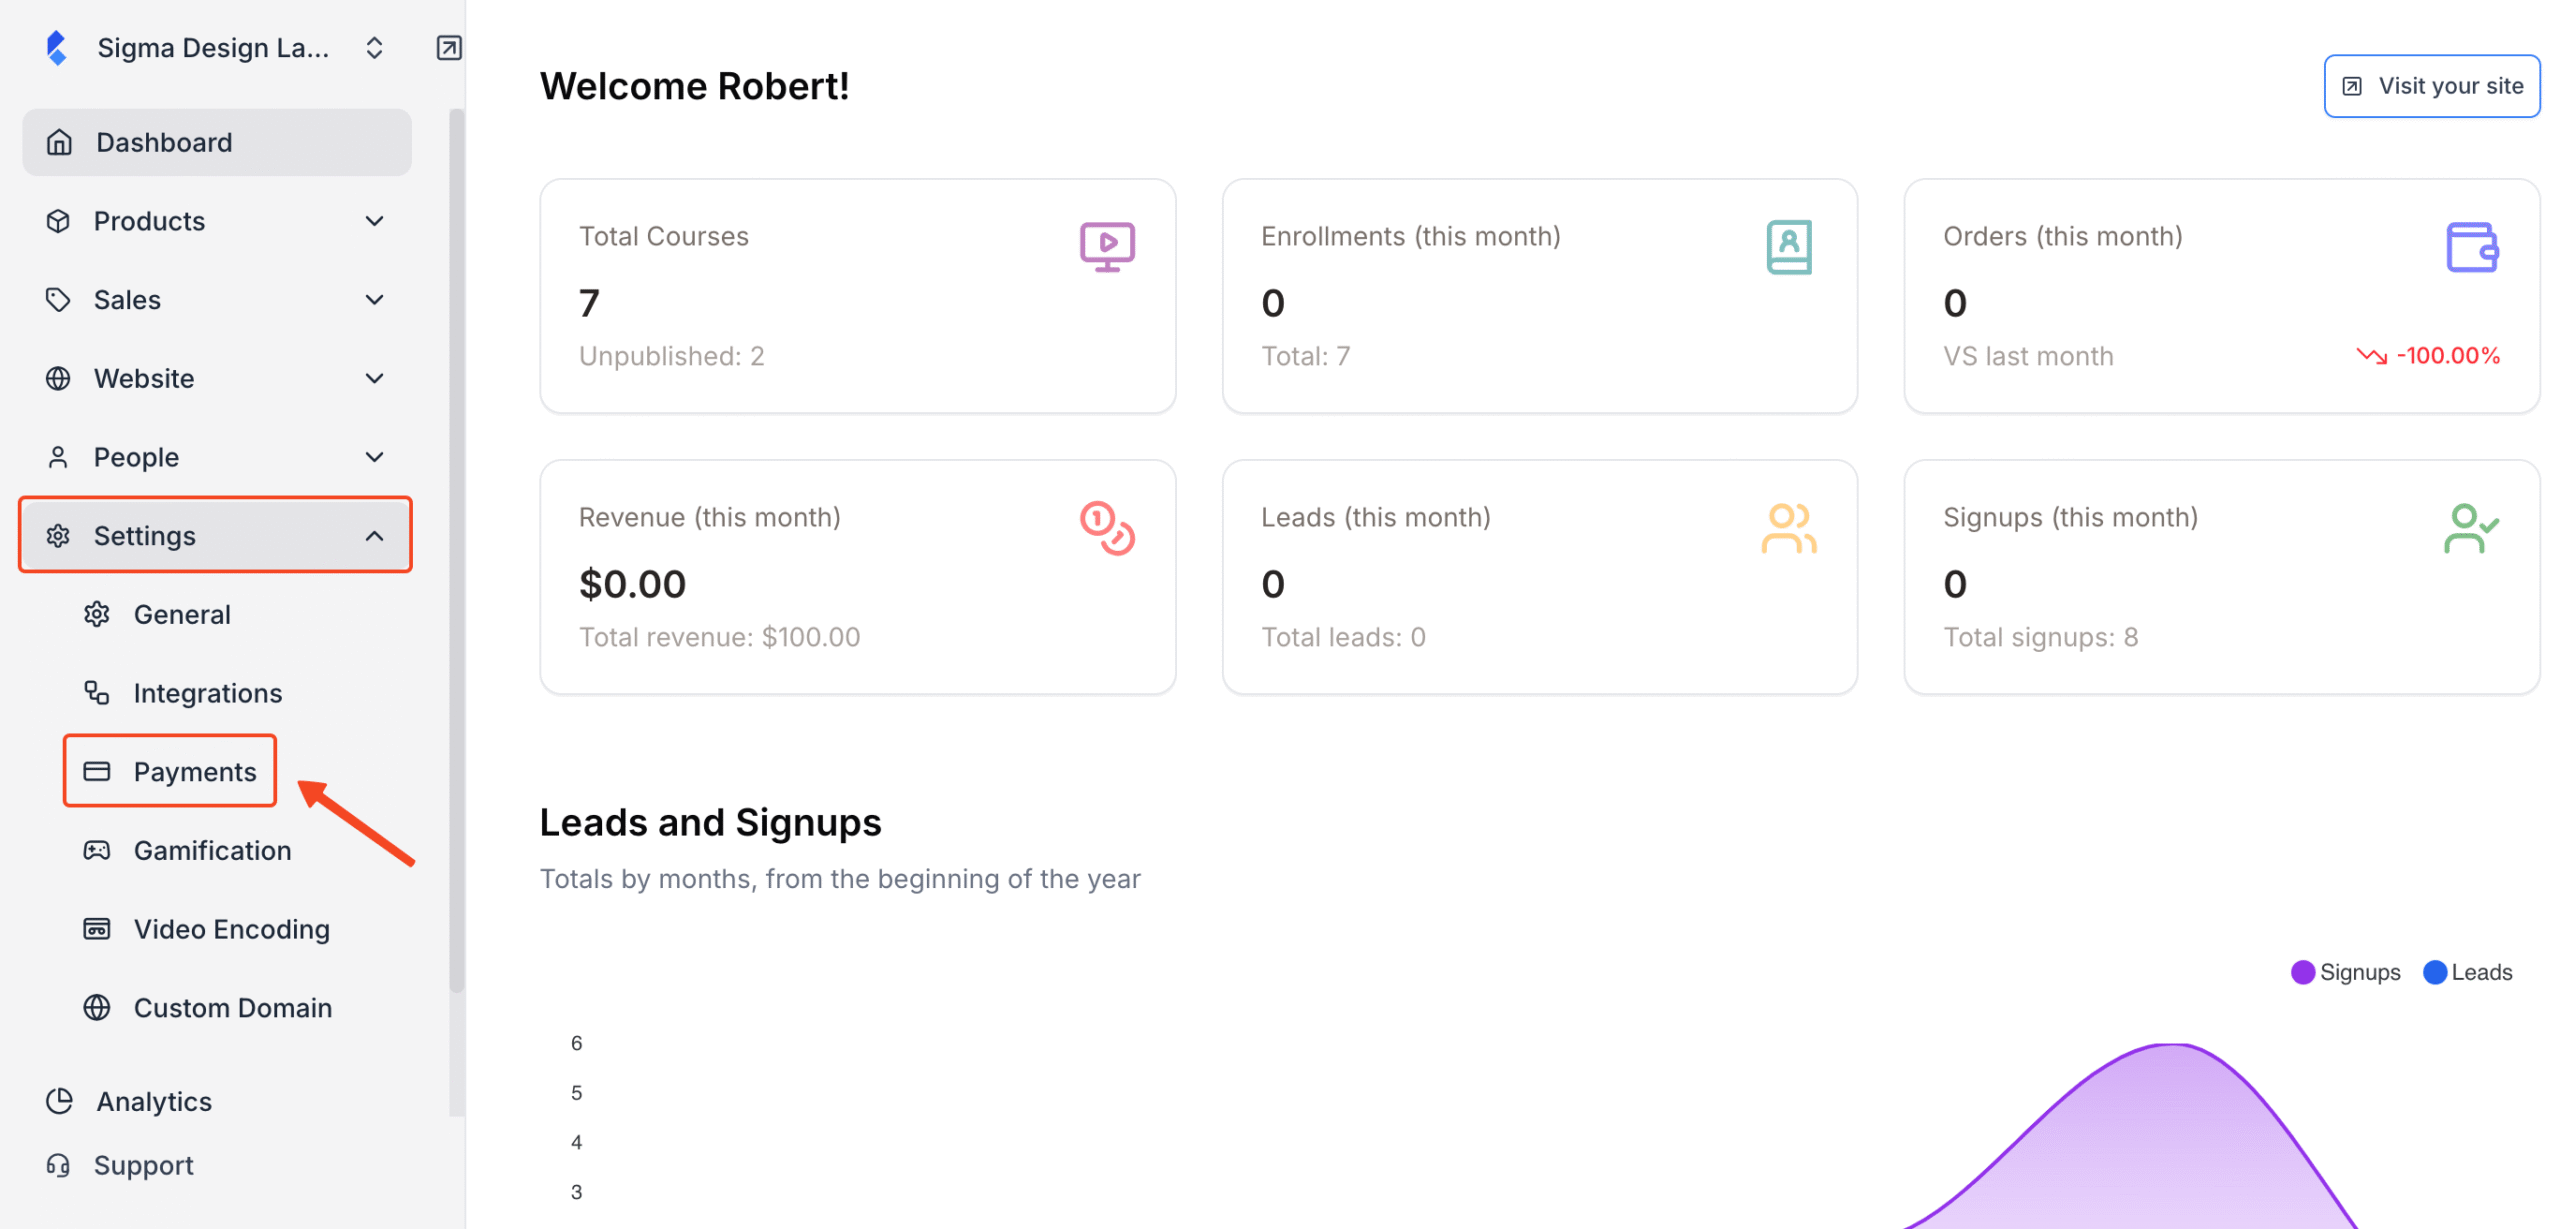This screenshot has width=2560, height=1229.
Task: Click the Products box icon
Action: (x=58, y=221)
